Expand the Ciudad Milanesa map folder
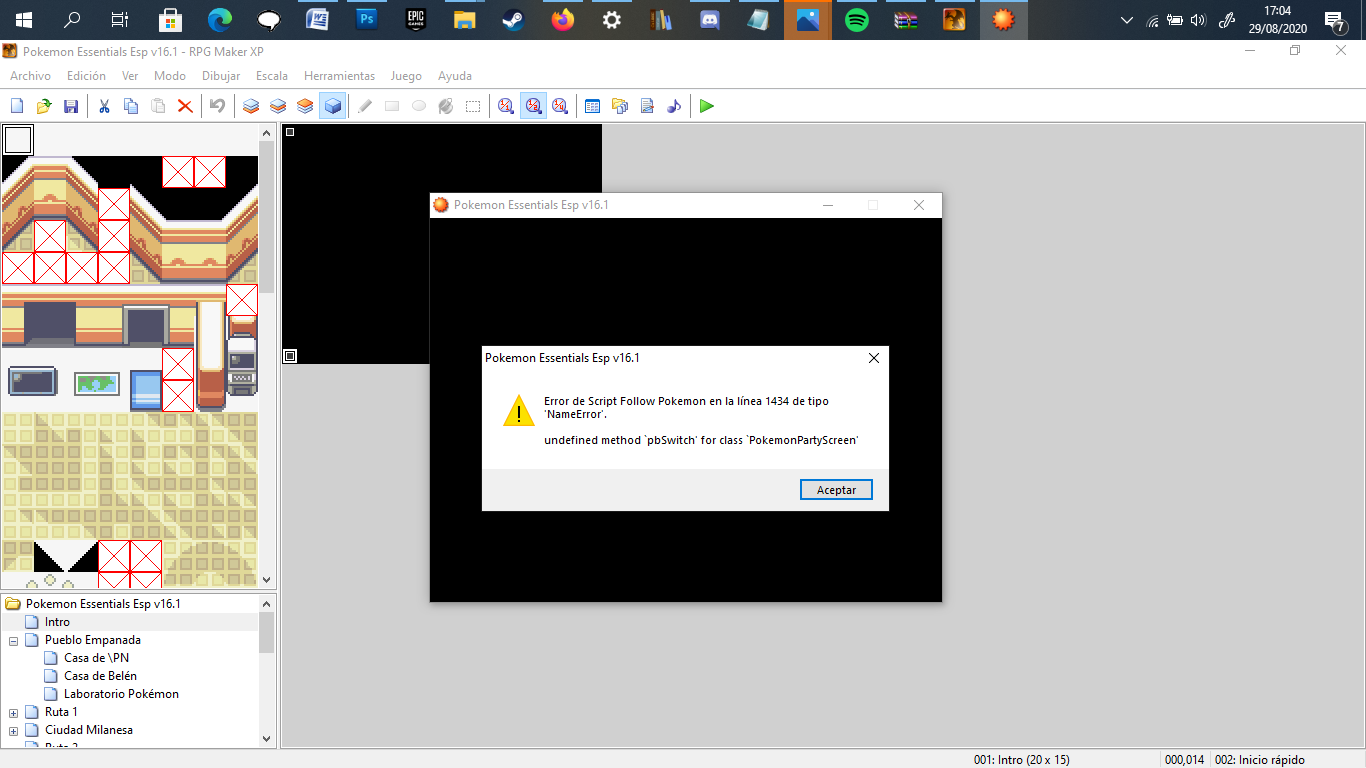Viewport: 1366px width, 768px height. pyautogui.click(x=14, y=731)
